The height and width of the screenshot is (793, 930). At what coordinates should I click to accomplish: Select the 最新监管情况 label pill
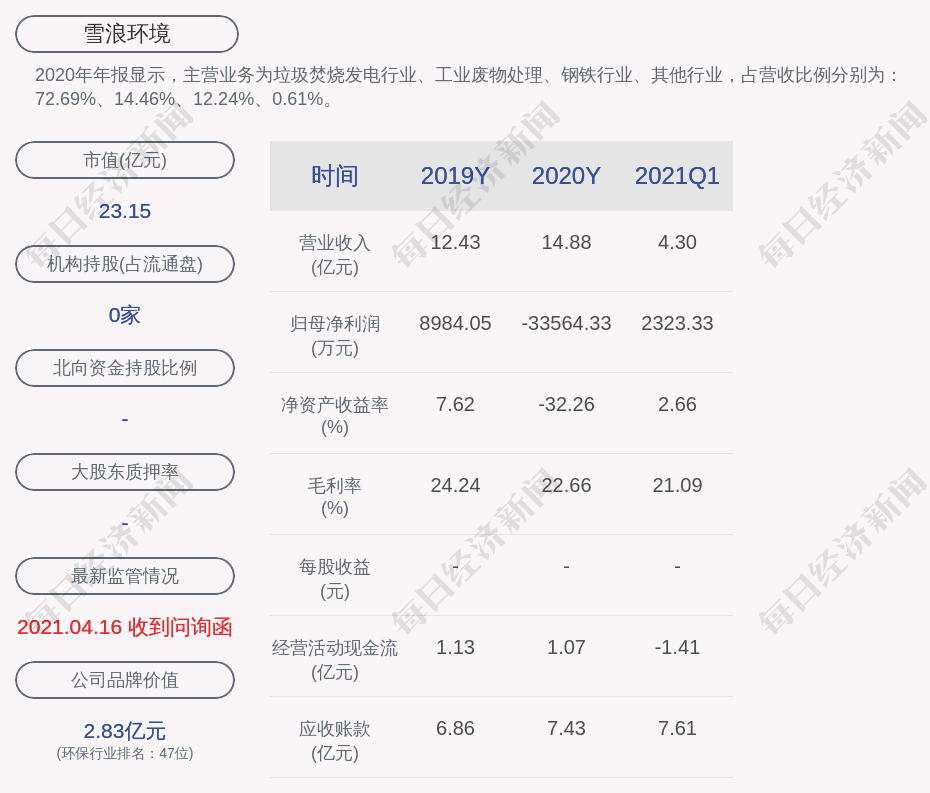(125, 576)
